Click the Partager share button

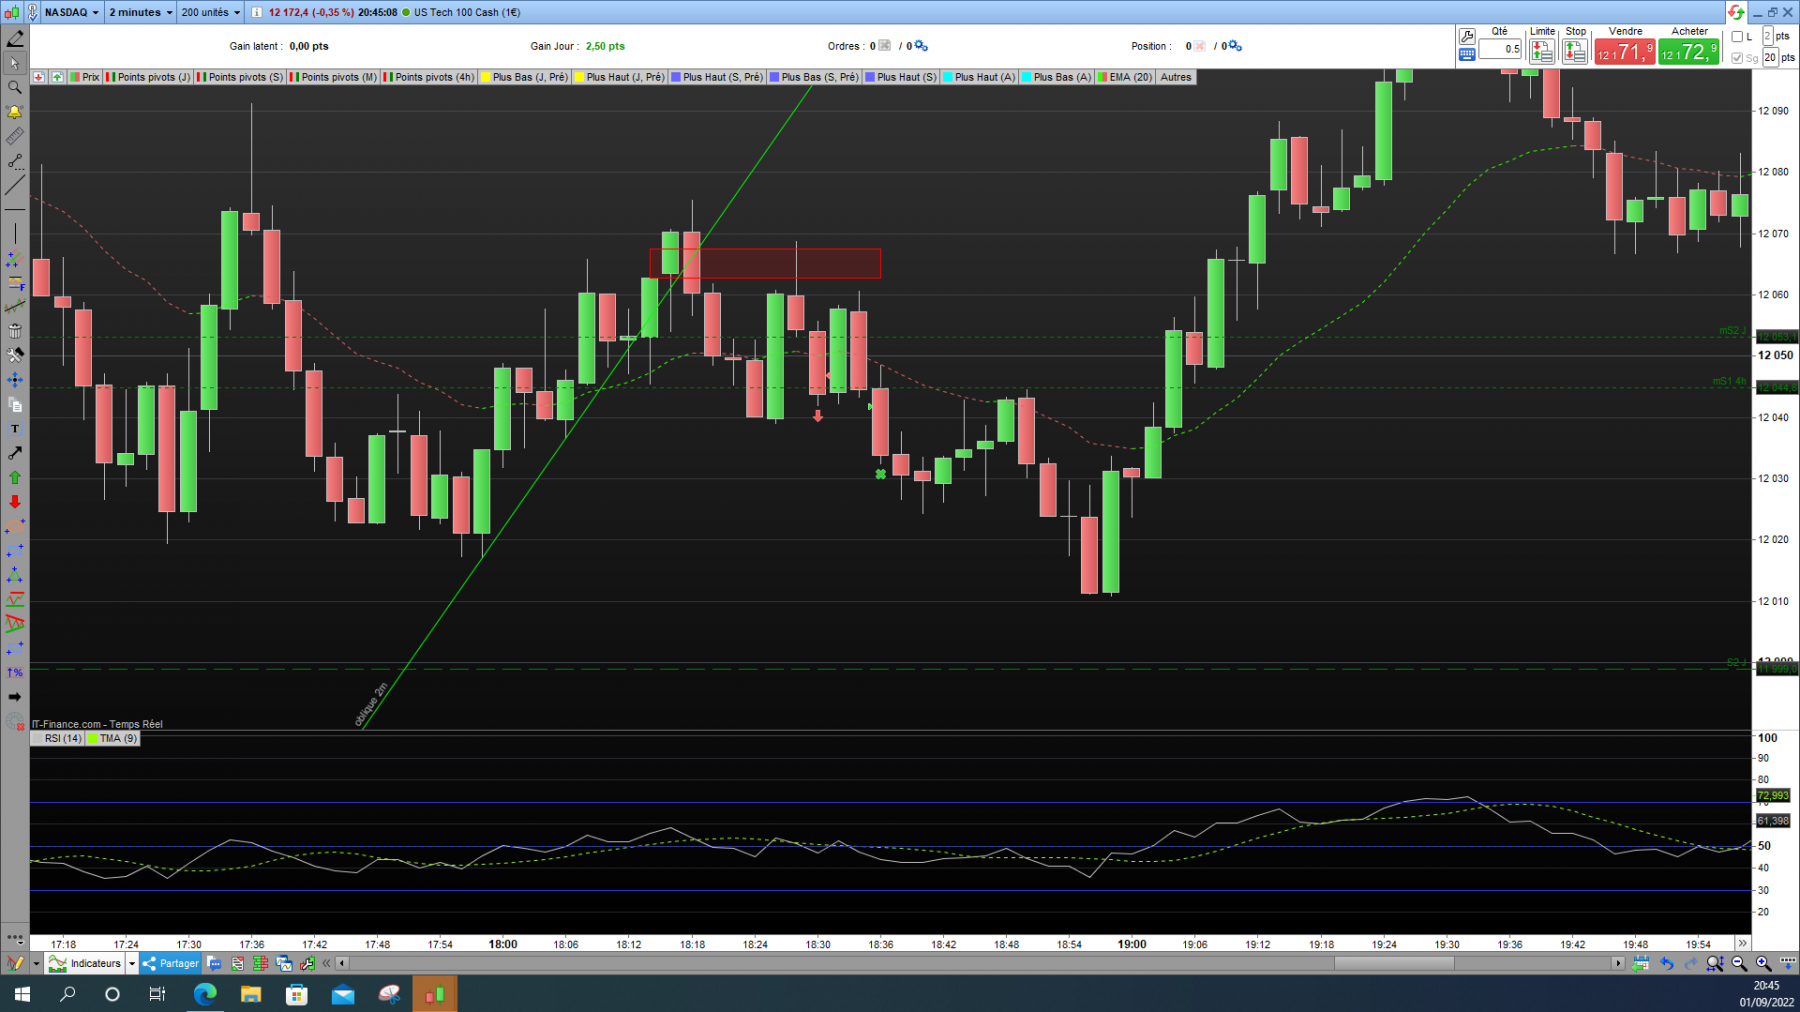tap(171, 963)
